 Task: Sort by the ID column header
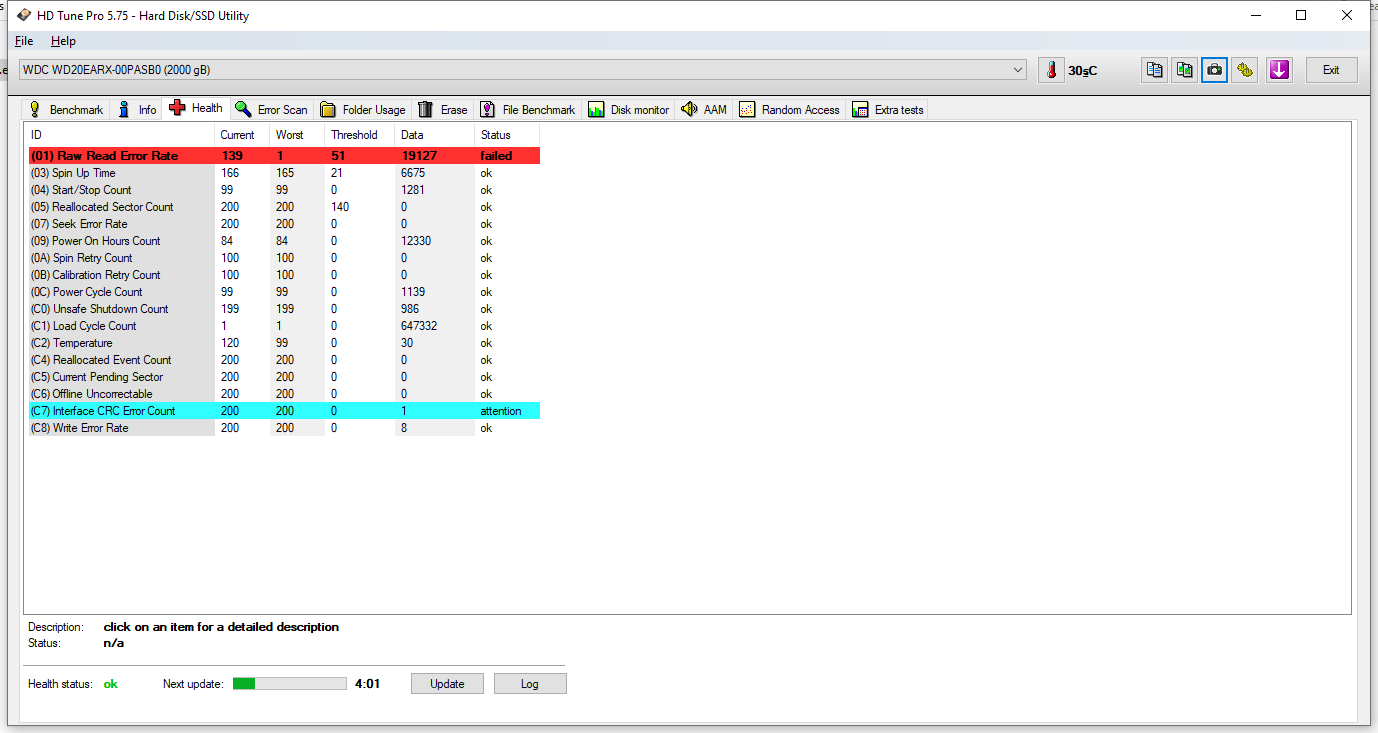click(x=120, y=135)
